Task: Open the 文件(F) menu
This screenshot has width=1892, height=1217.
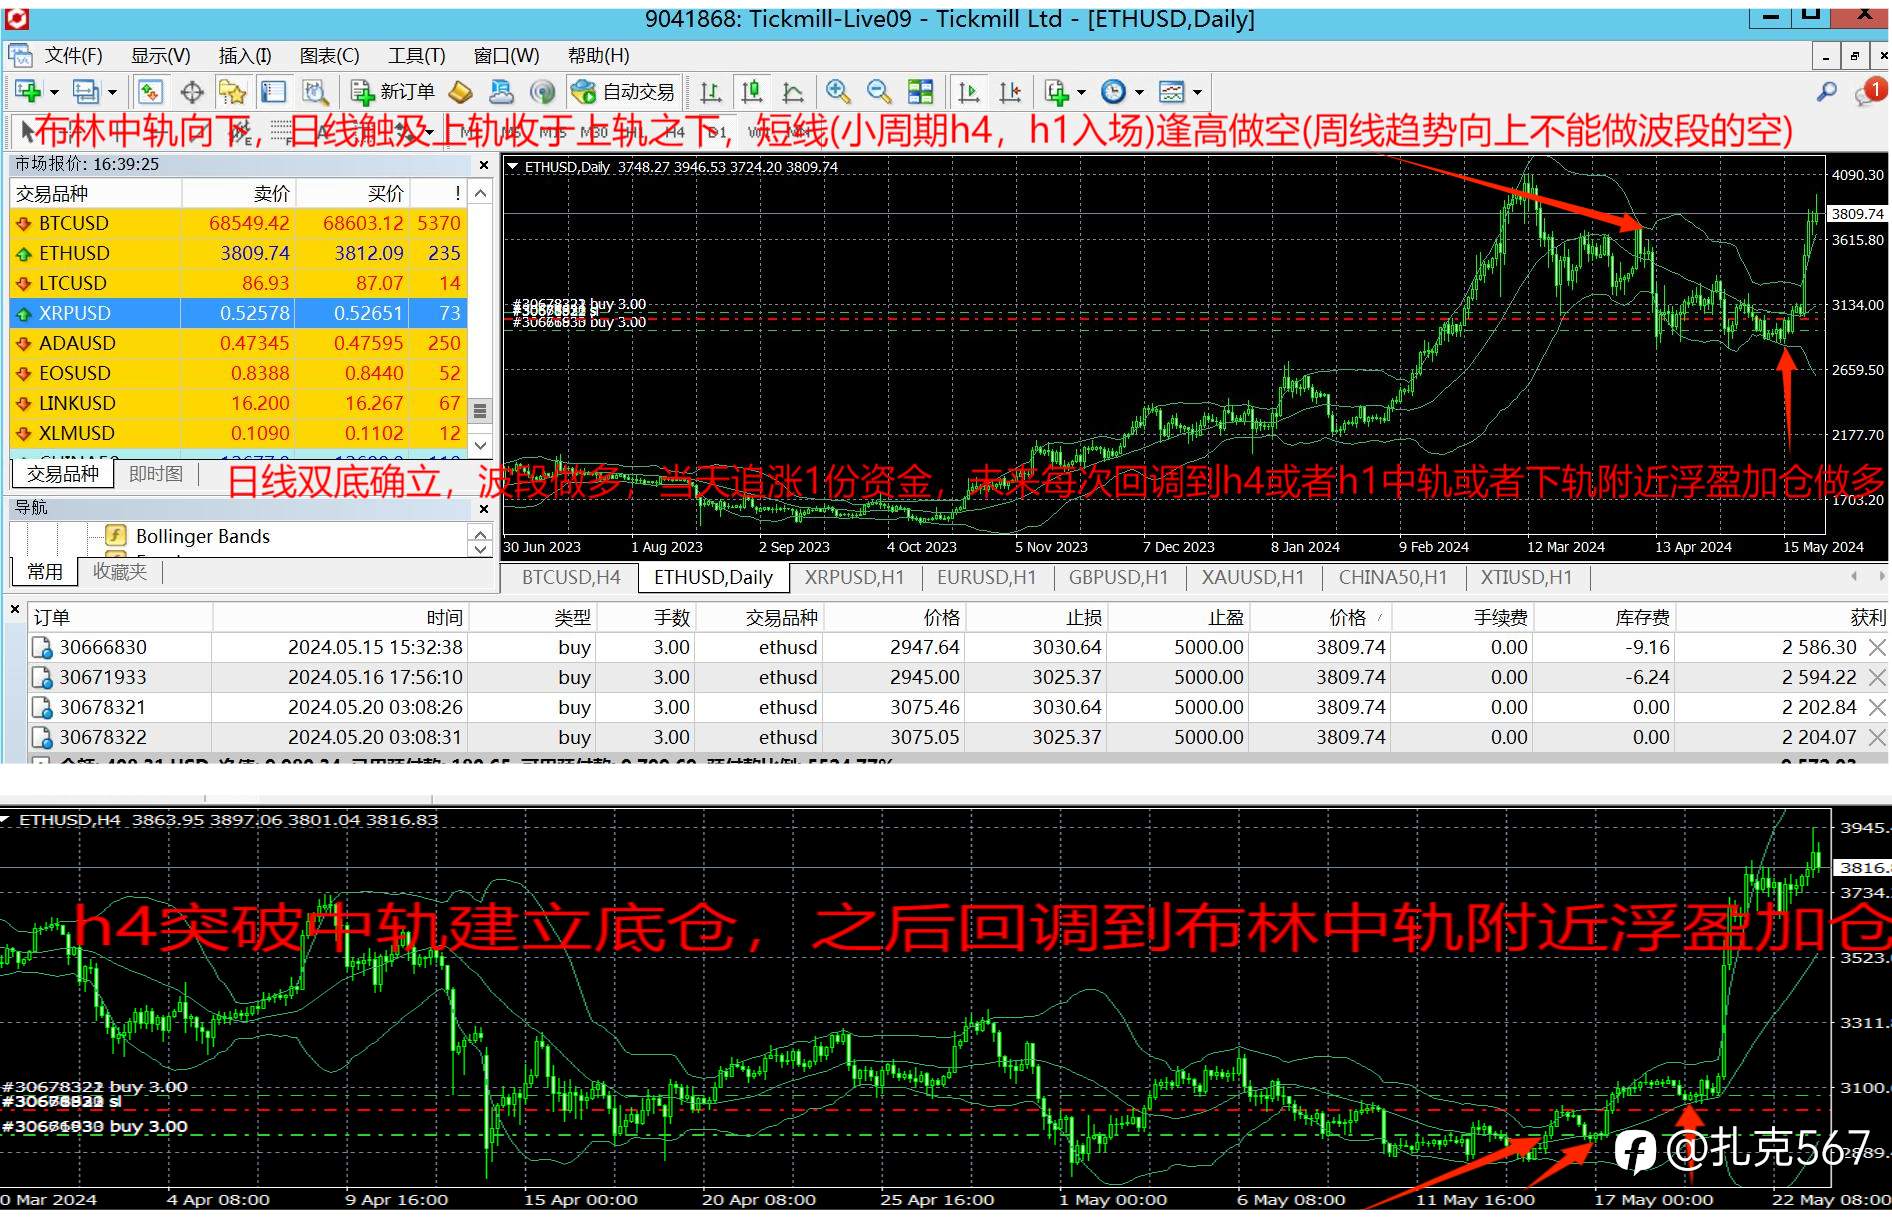Action: point(73,56)
